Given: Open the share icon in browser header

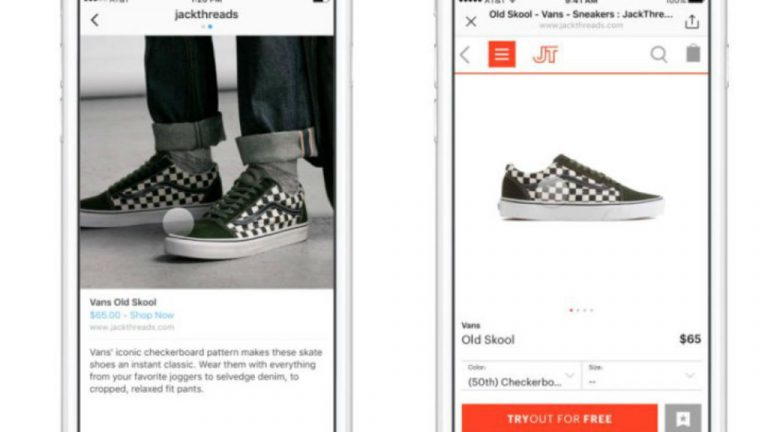Looking at the screenshot, I should (692, 22).
